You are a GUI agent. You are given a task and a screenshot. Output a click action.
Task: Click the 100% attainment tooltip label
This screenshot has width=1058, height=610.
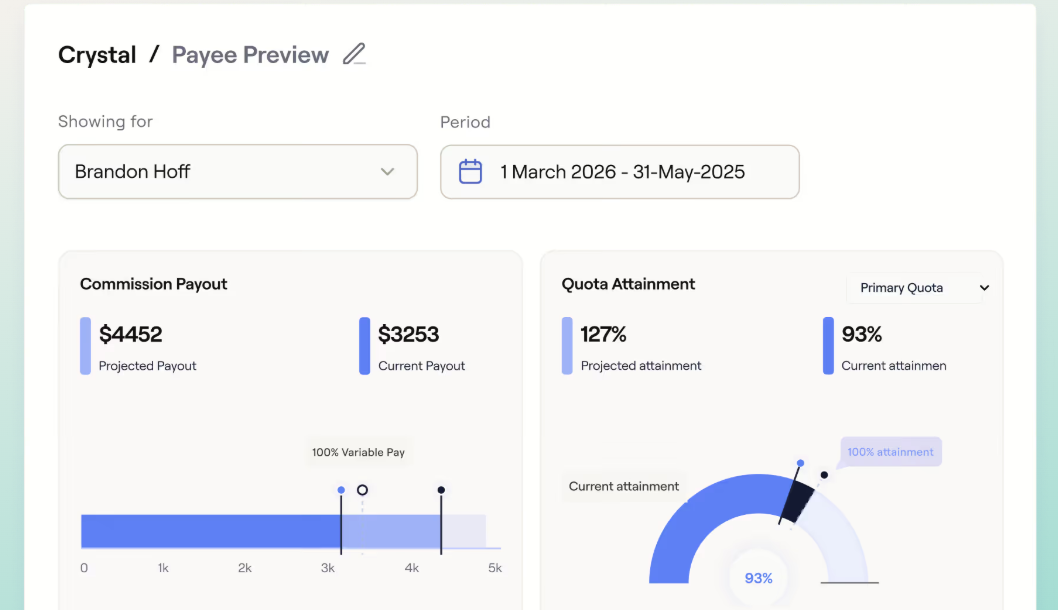[x=890, y=452]
